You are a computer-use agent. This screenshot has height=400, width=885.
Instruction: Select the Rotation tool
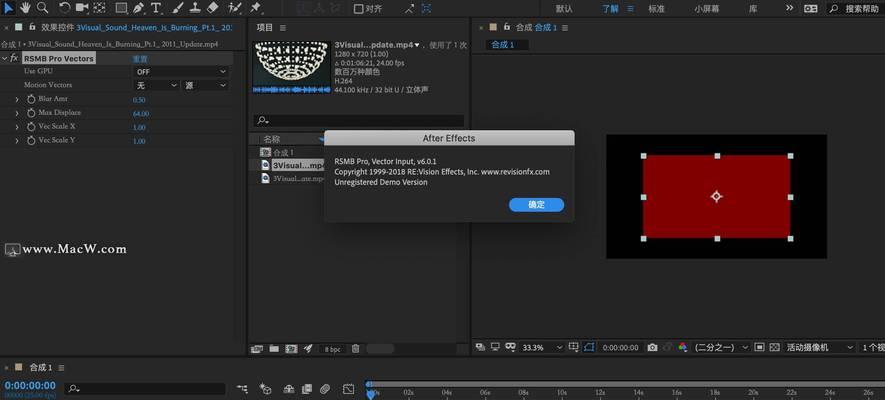click(65, 8)
